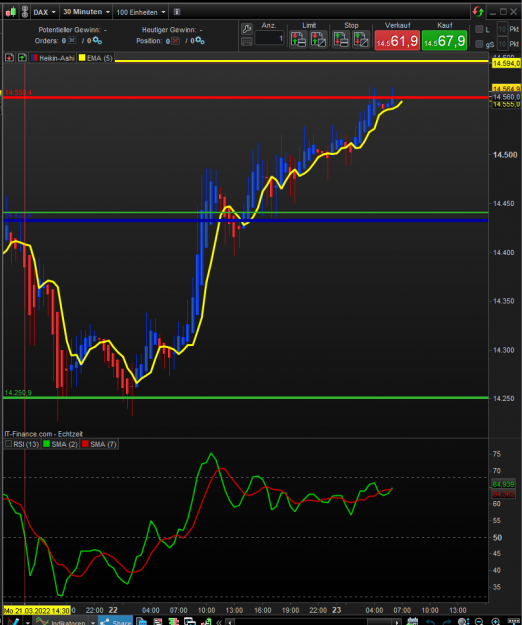Open the Orders gear settings icon

point(97,40)
